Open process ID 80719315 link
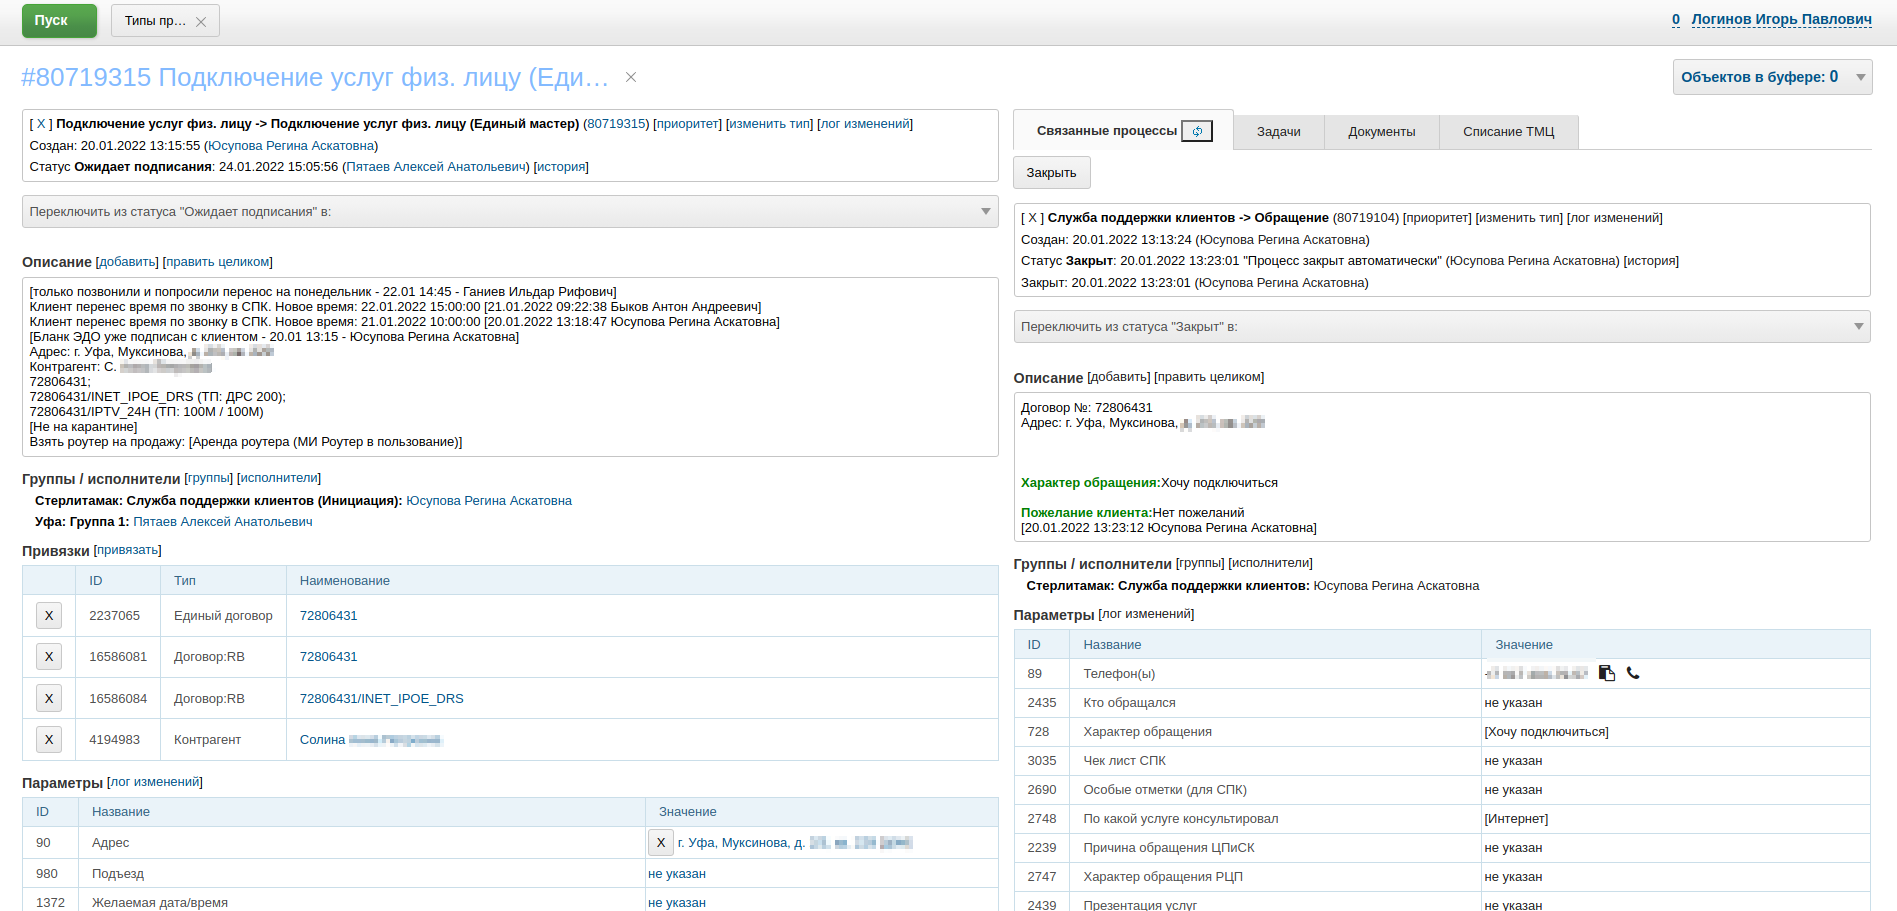Viewport: 1897px width, 911px height. point(616,124)
